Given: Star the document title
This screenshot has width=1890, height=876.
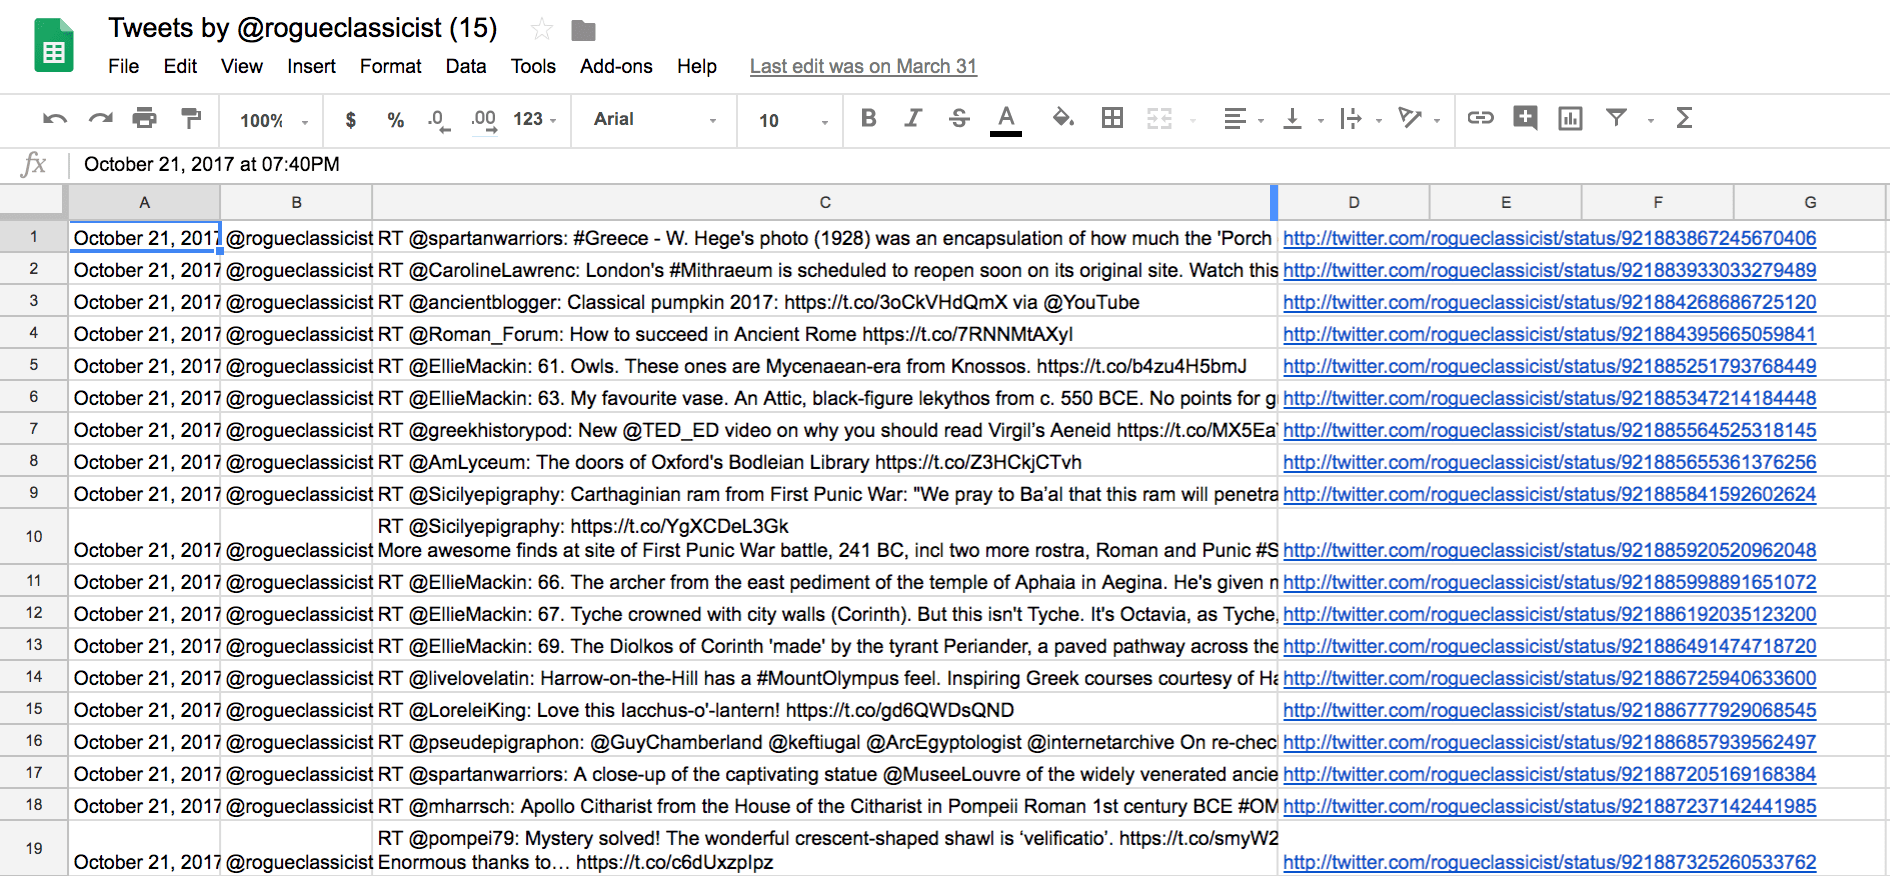Looking at the screenshot, I should [542, 29].
